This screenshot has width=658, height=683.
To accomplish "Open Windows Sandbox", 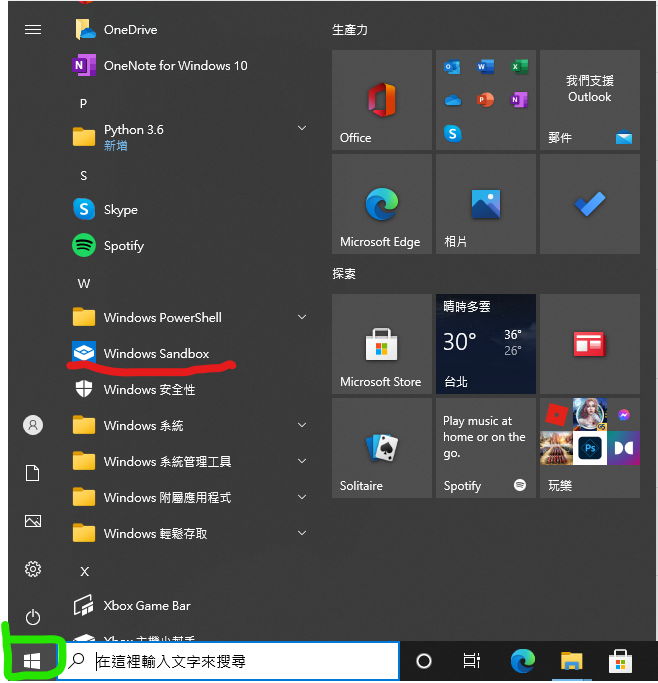I will 187,353.
